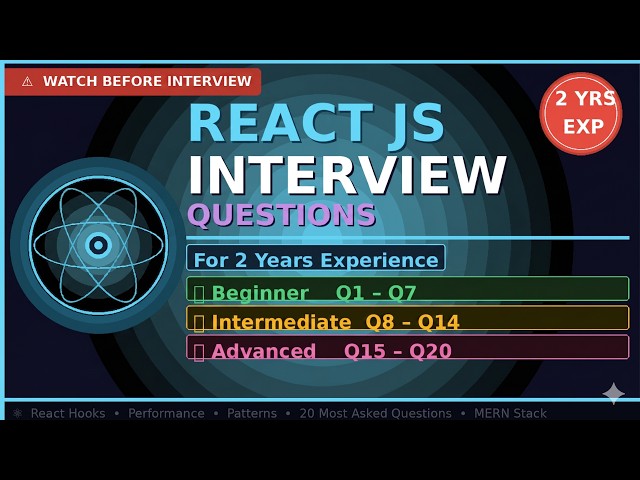The width and height of the screenshot is (640, 480).
Task: Click the For 2 Years Experience box
Action: tap(316, 258)
